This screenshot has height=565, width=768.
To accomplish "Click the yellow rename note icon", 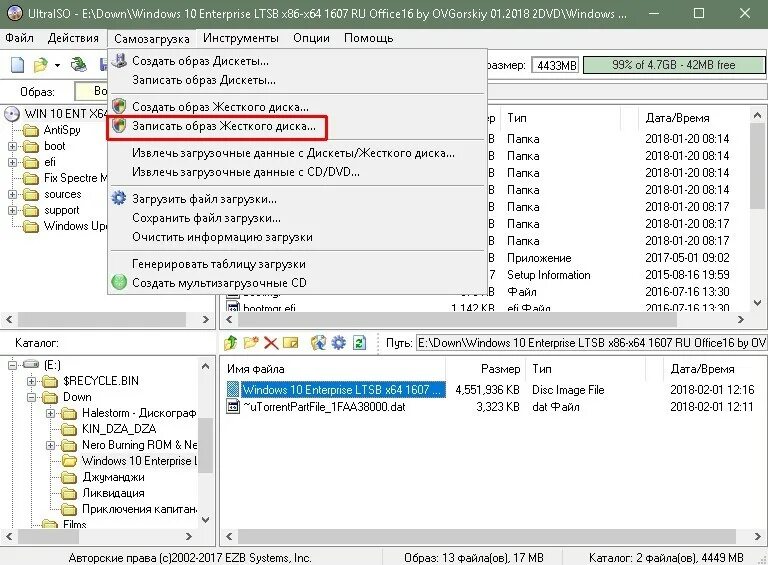I will pos(290,343).
